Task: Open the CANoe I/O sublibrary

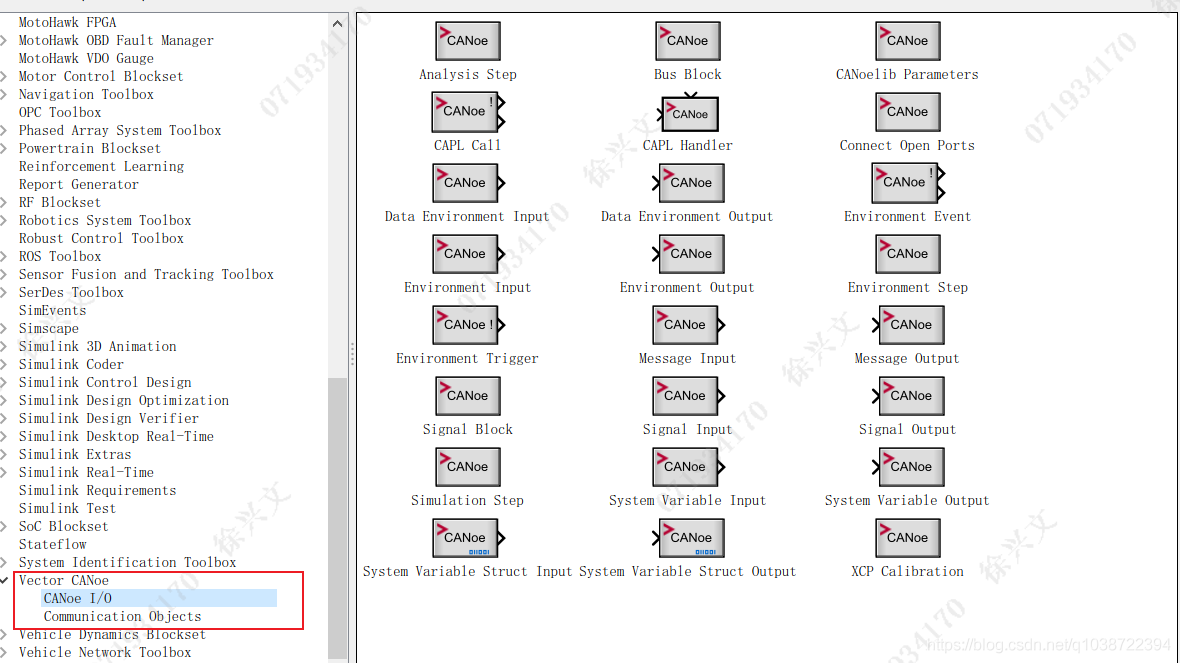Action: (78, 598)
